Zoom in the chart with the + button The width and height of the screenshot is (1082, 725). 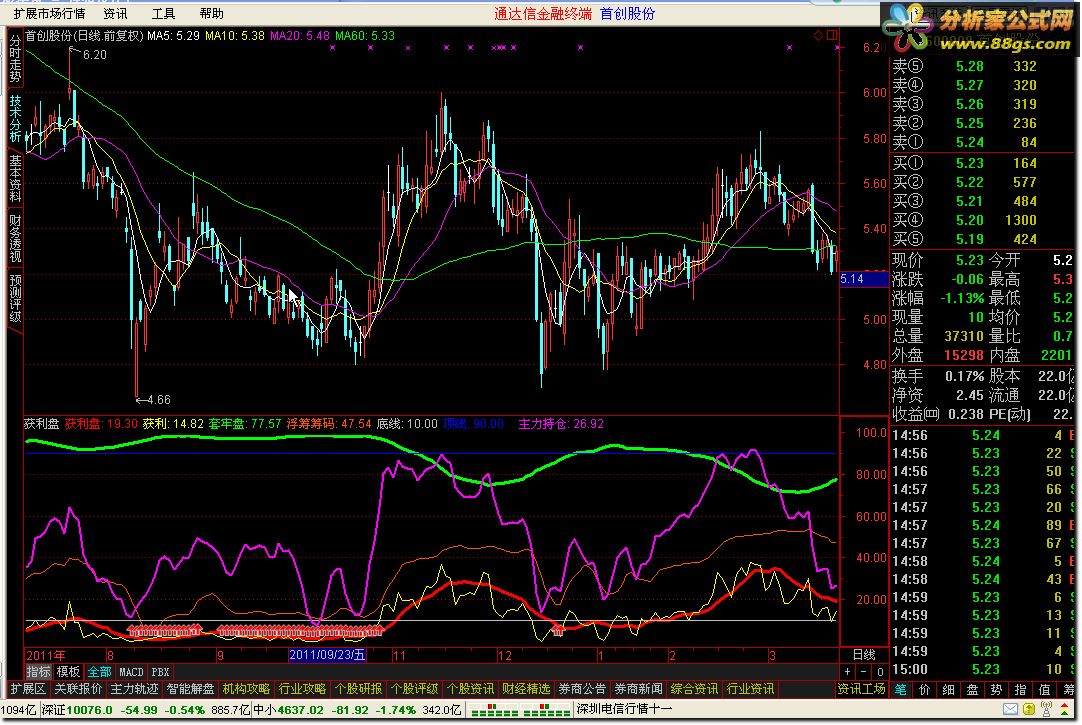[x=847, y=672]
